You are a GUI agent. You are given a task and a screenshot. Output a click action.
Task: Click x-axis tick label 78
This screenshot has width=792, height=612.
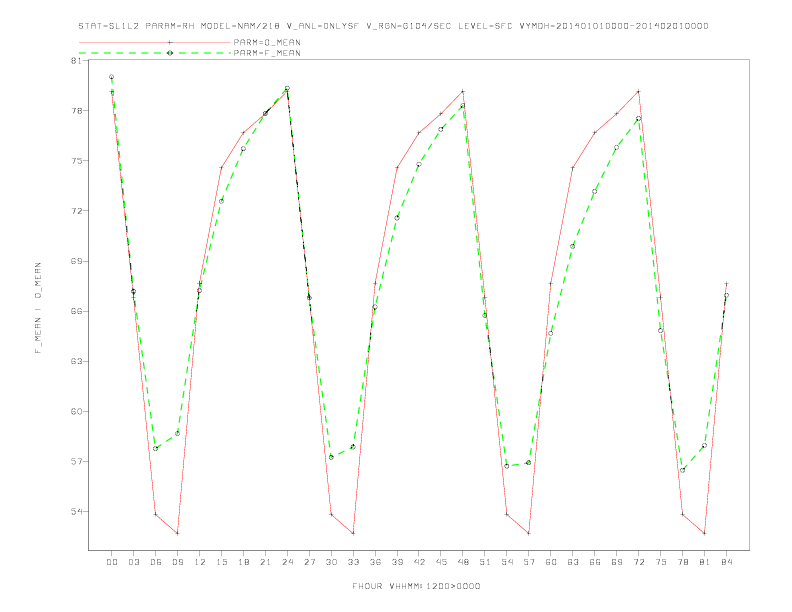pyautogui.click(x=682, y=562)
